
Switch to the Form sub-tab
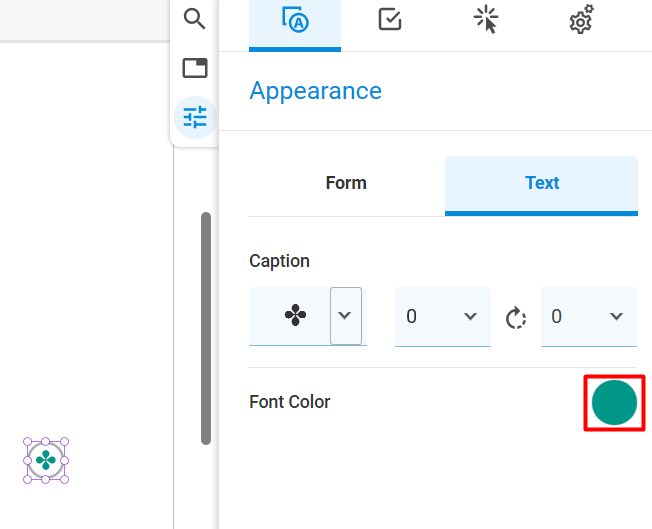click(x=346, y=183)
